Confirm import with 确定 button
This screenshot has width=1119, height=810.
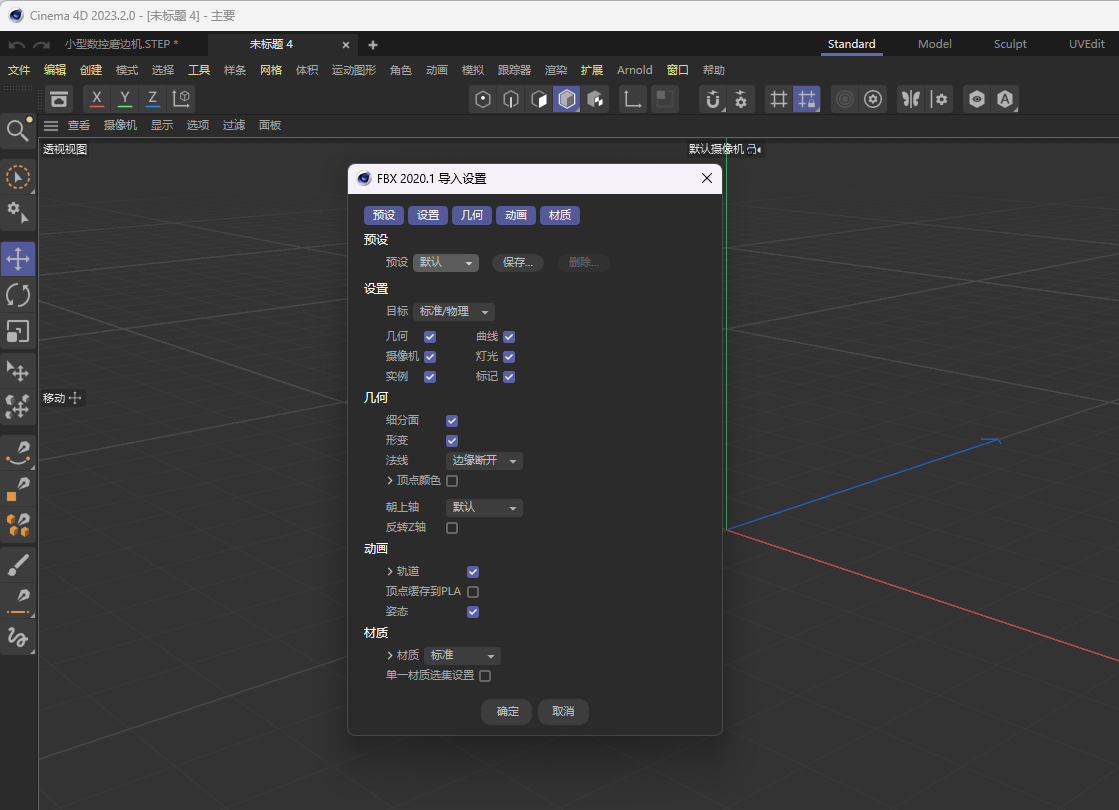point(507,712)
